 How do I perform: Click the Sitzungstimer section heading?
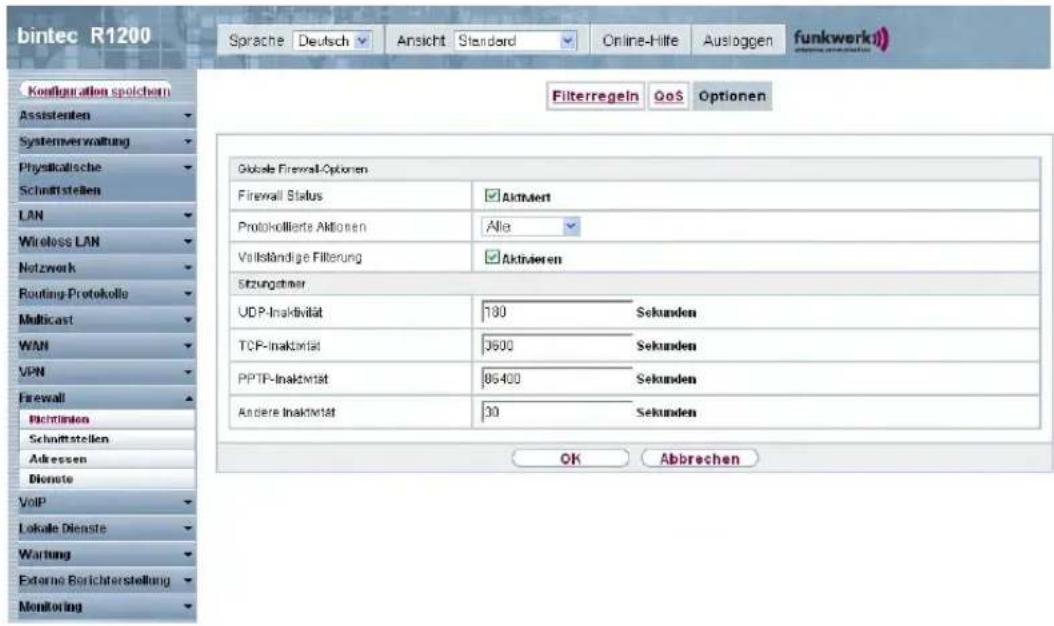point(272,284)
